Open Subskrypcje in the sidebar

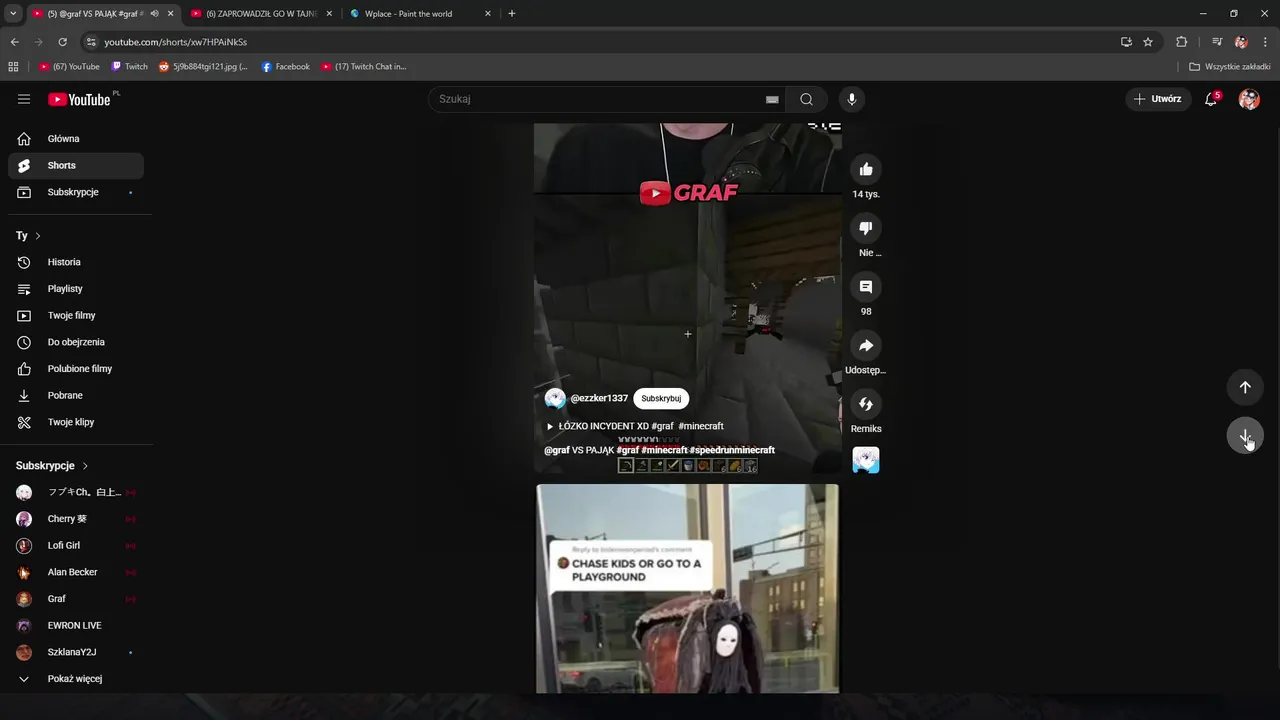coord(76,192)
